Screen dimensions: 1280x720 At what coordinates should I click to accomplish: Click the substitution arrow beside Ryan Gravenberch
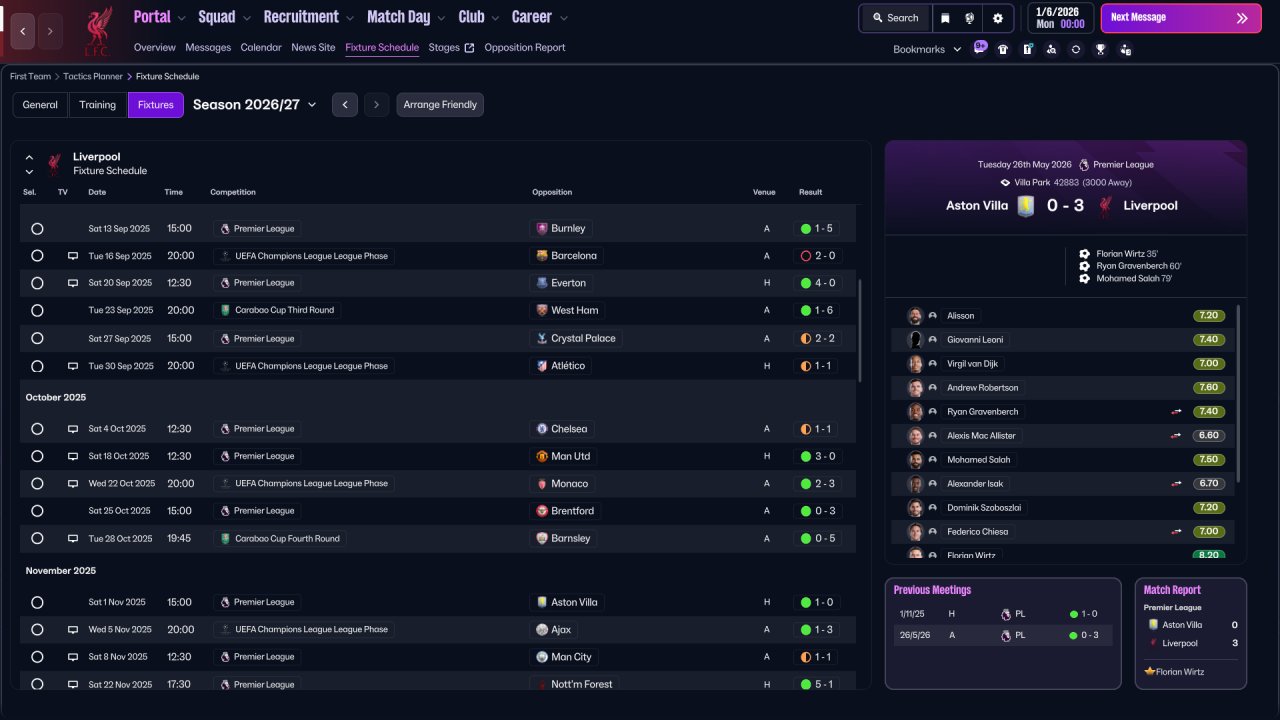point(1176,412)
